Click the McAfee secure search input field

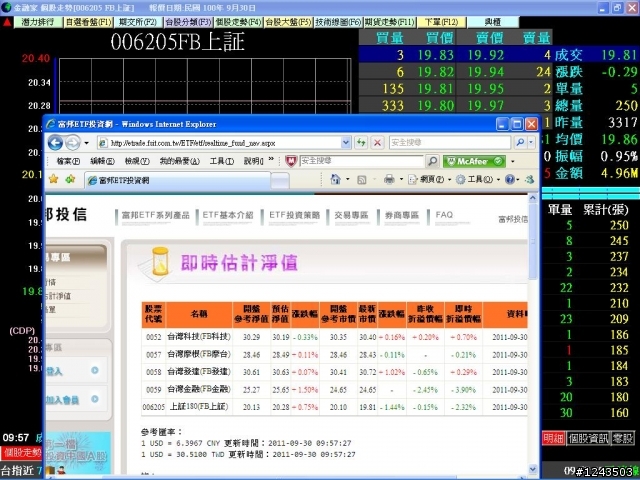click(361, 161)
